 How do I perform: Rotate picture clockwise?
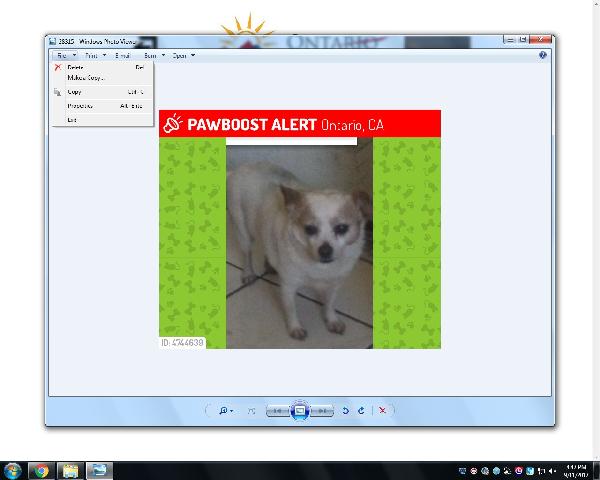tap(361, 411)
